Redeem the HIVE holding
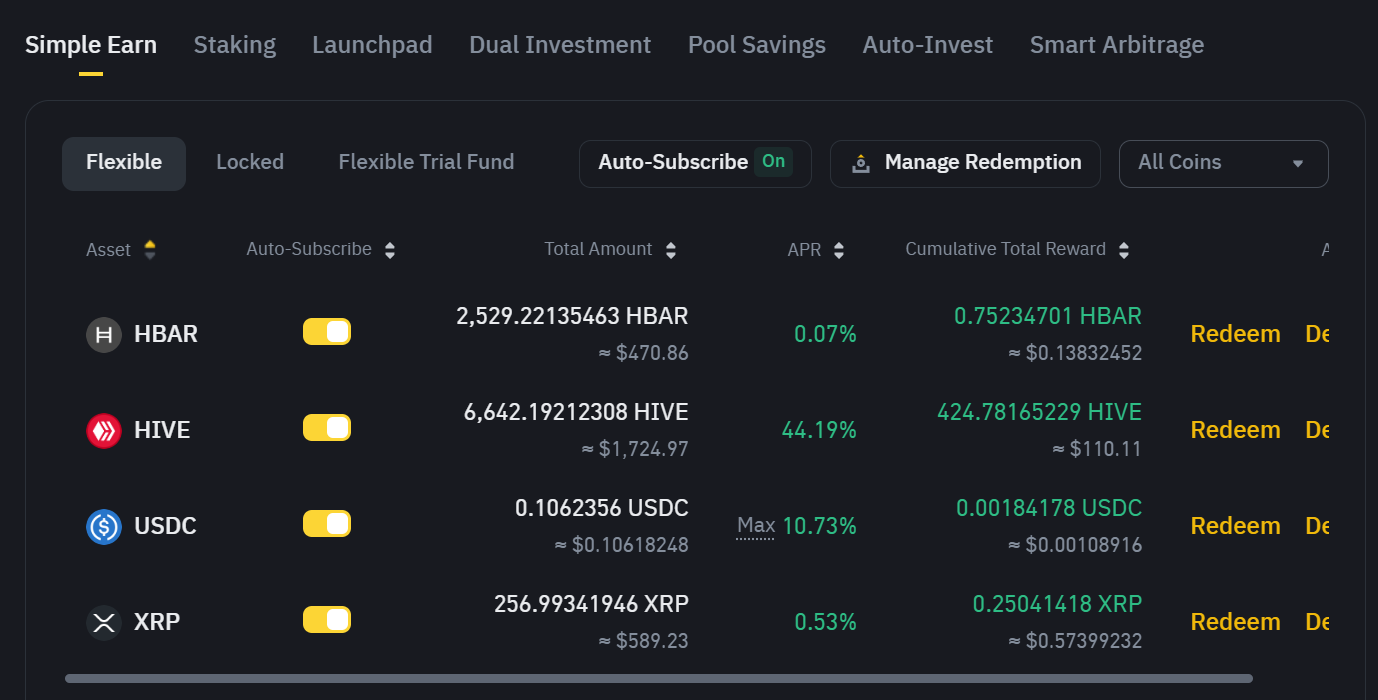 point(1235,430)
